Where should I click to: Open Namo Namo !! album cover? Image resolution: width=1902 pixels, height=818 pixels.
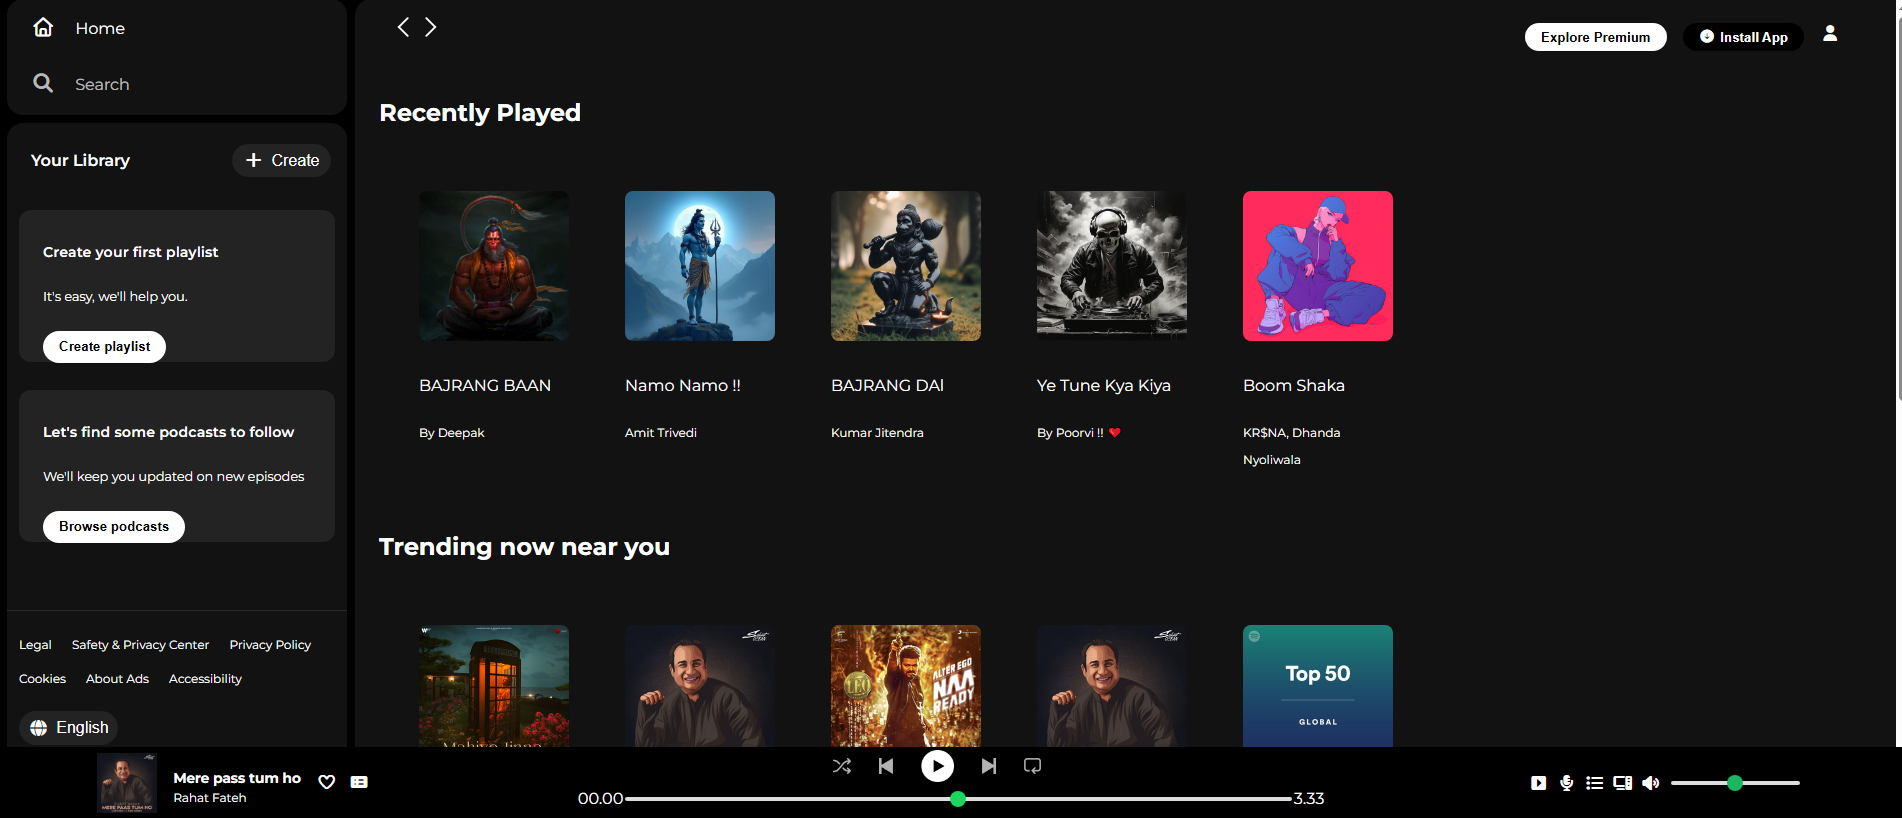[700, 266]
